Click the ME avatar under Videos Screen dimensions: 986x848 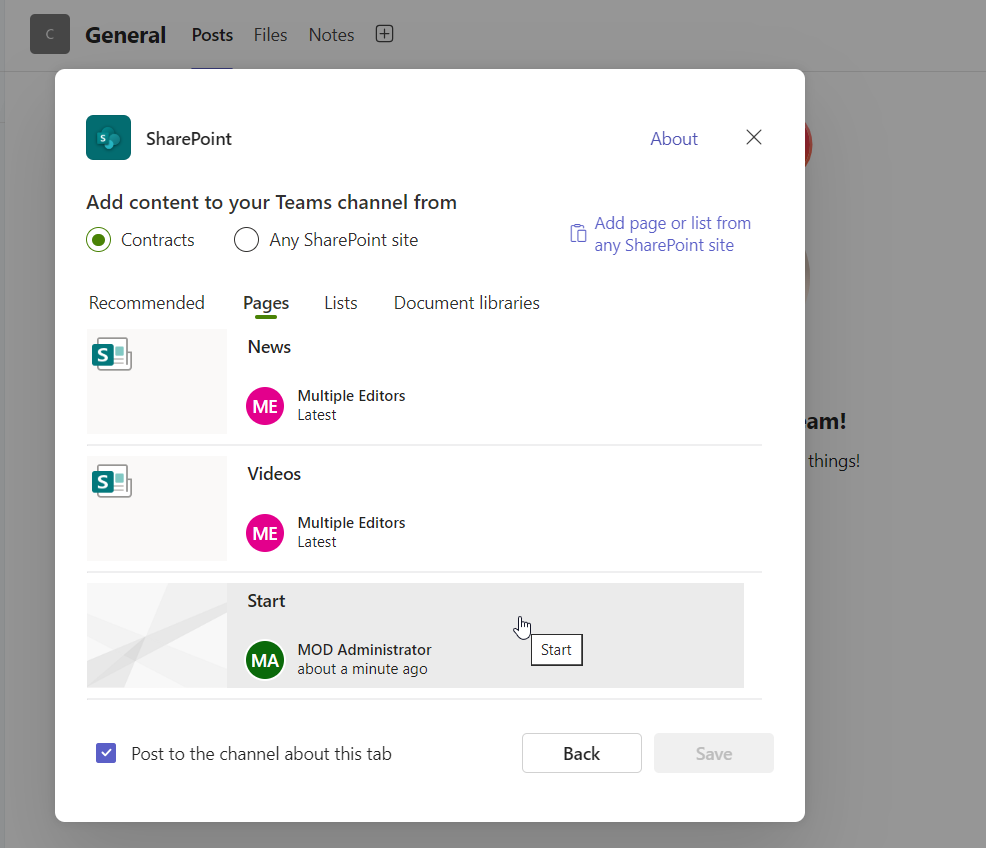(x=264, y=533)
